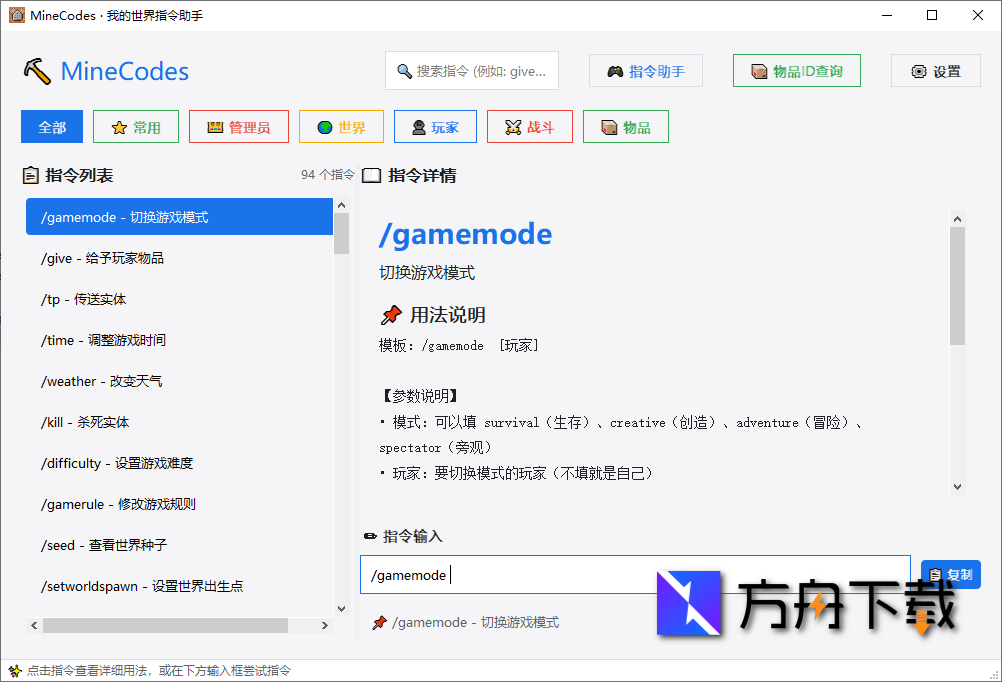Click the 指令列表 panel header icon
Viewport: 1002px width, 682px height.
(x=31, y=174)
